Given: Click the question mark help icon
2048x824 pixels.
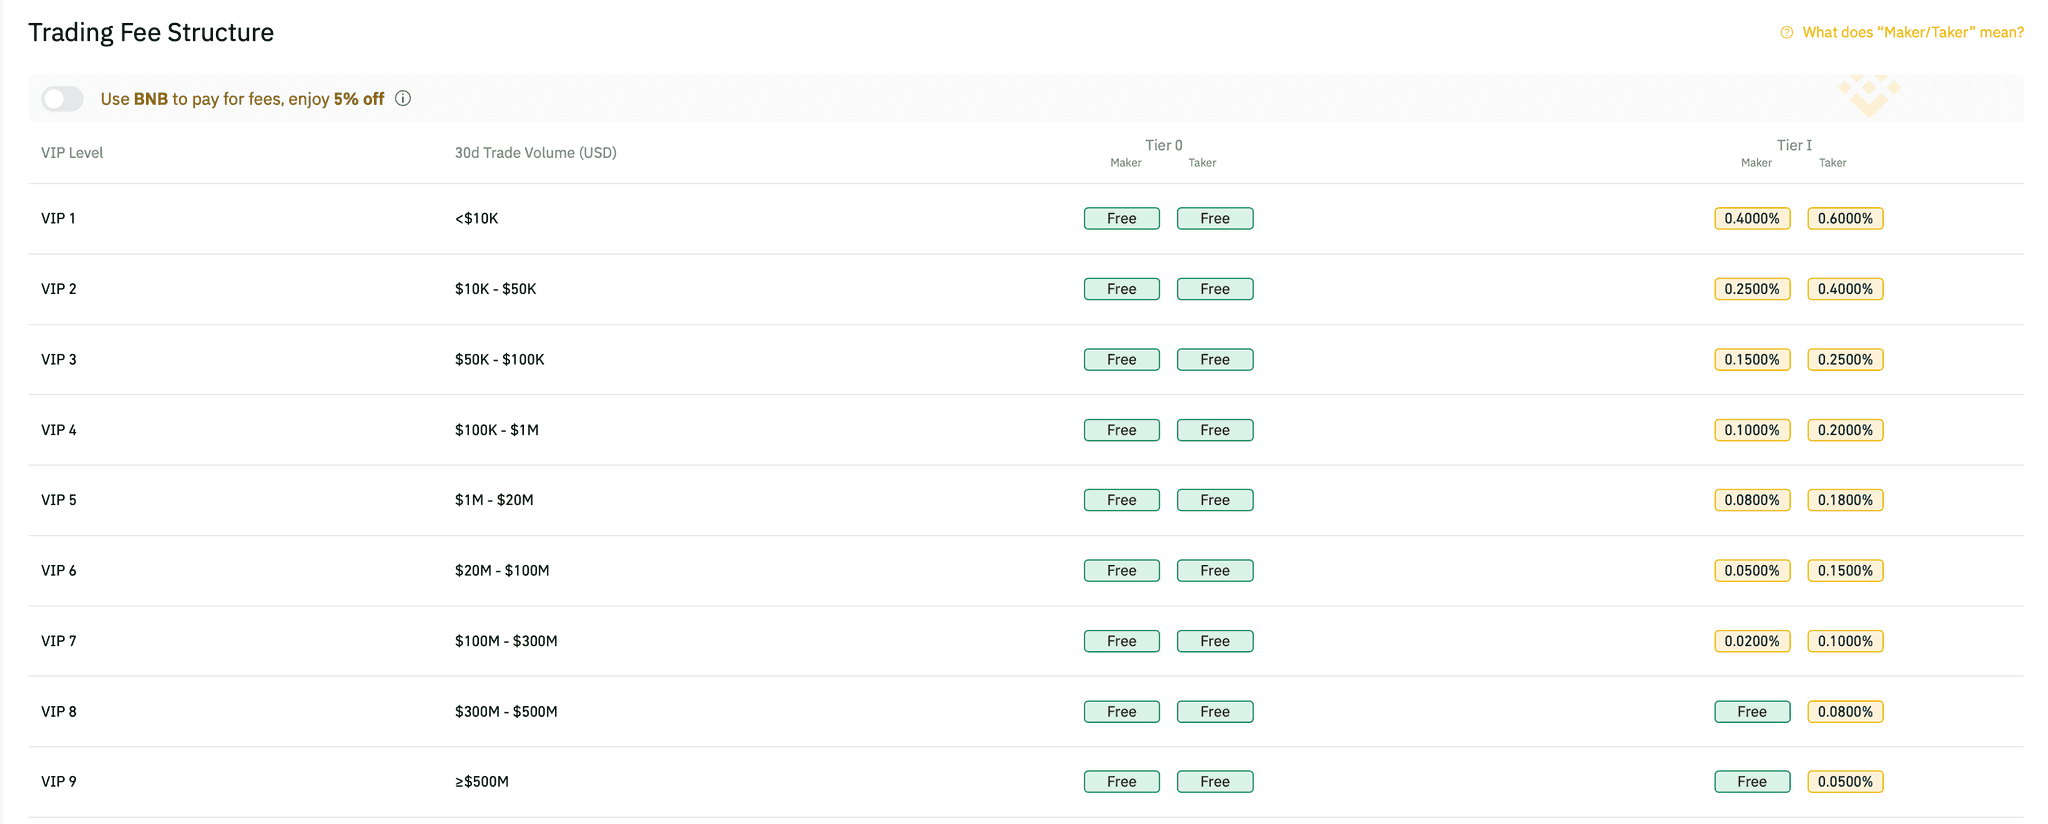Looking at the screenshot, I should pos(1786,33).
